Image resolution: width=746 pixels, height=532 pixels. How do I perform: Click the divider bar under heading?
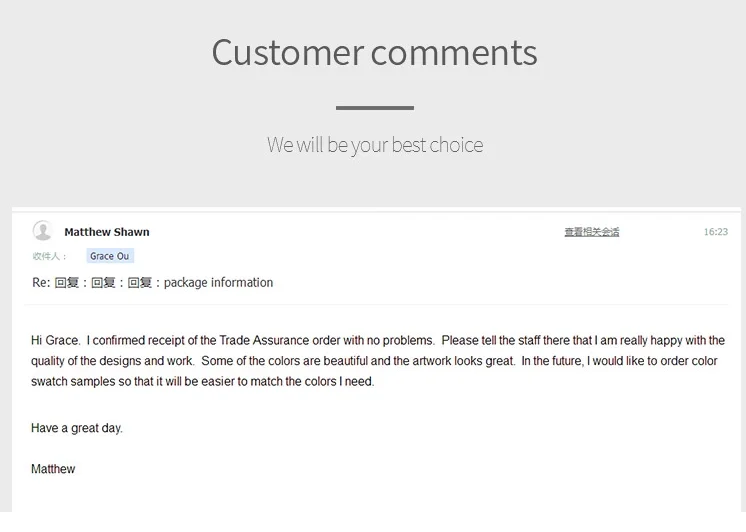(374, 108)
